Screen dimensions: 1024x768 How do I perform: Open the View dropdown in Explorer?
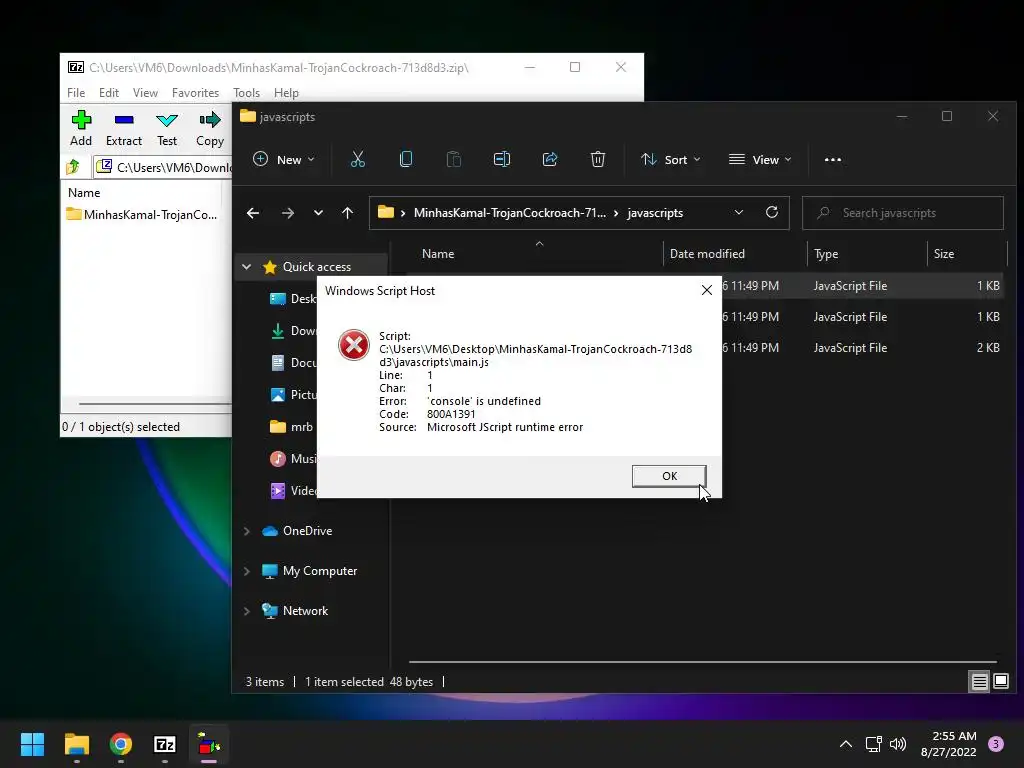pyautogui.click(x=760, y=159)
